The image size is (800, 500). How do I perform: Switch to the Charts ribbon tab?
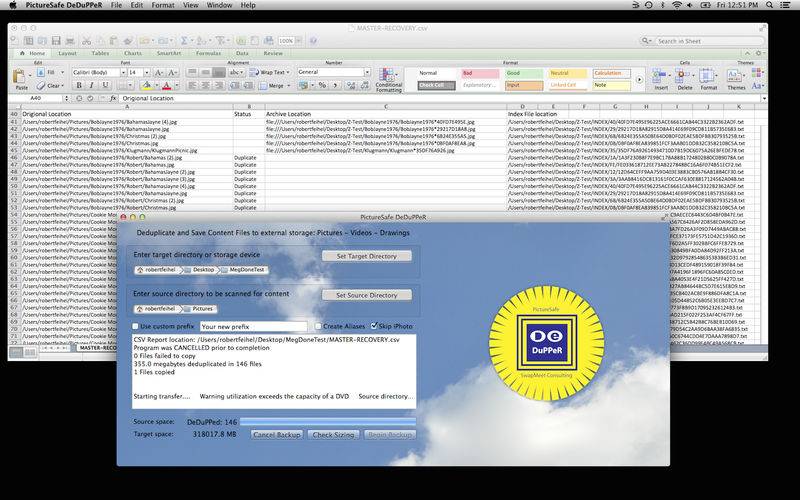point(133,53)
